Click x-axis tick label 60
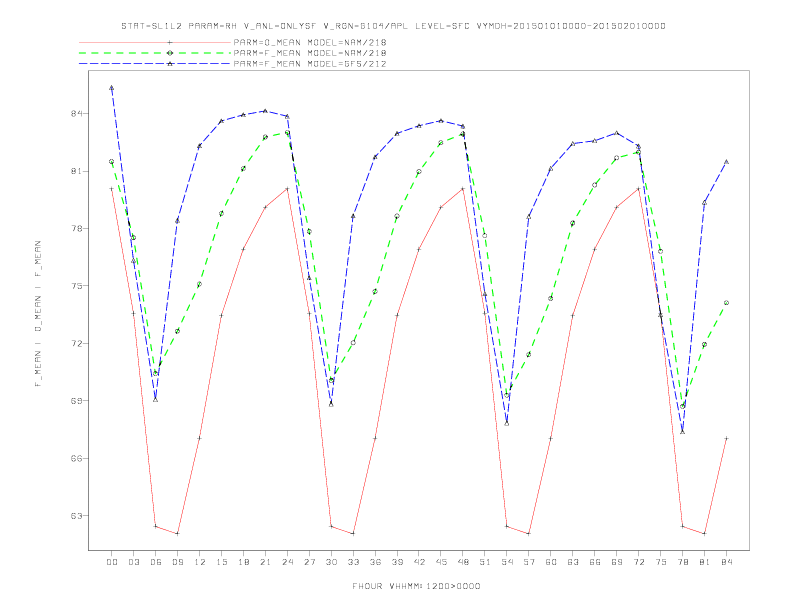Viewport: 792px width, 612px height. [x=551, y=562]
